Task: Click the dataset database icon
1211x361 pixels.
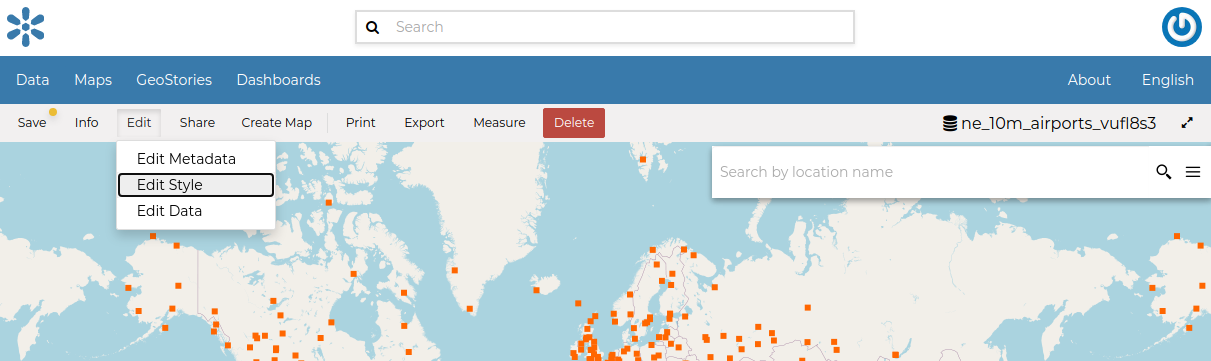Action: [950, 124]
